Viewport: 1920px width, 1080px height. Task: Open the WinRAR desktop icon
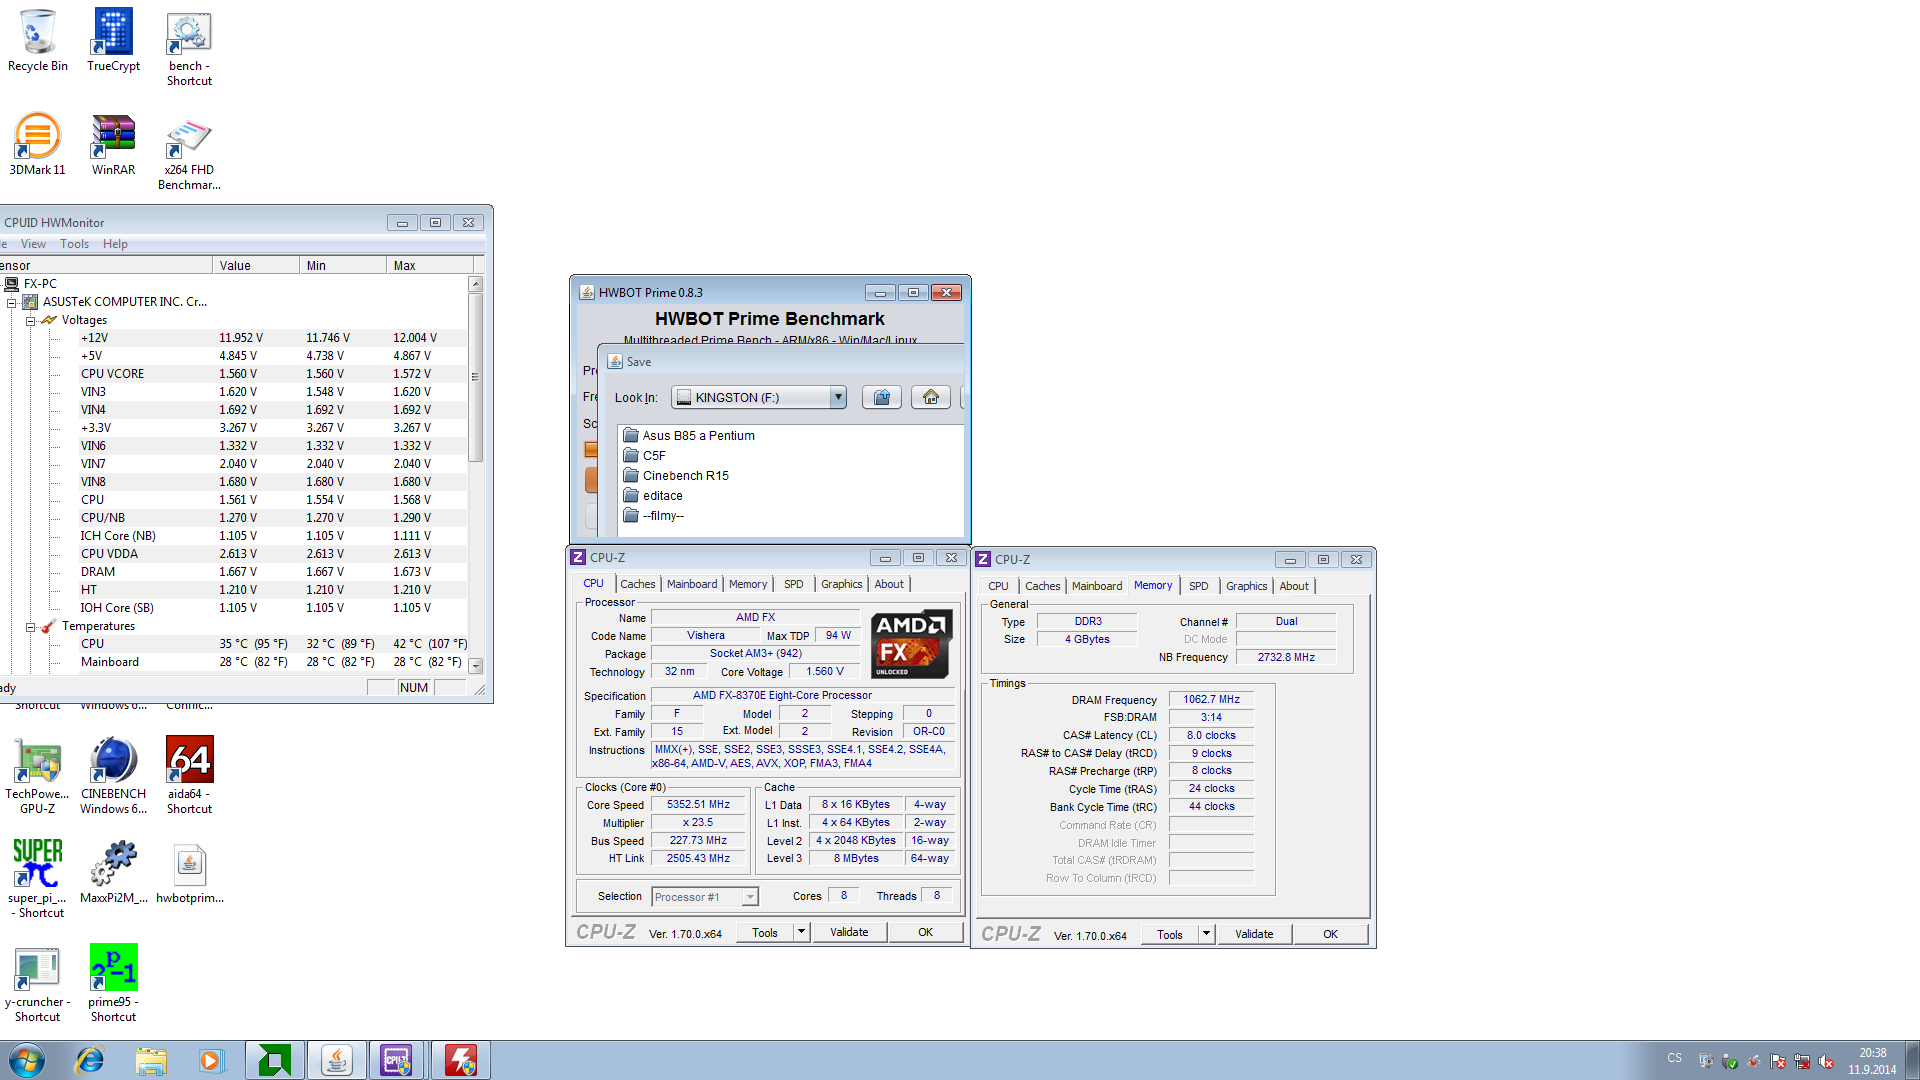(x=113, y=144)
